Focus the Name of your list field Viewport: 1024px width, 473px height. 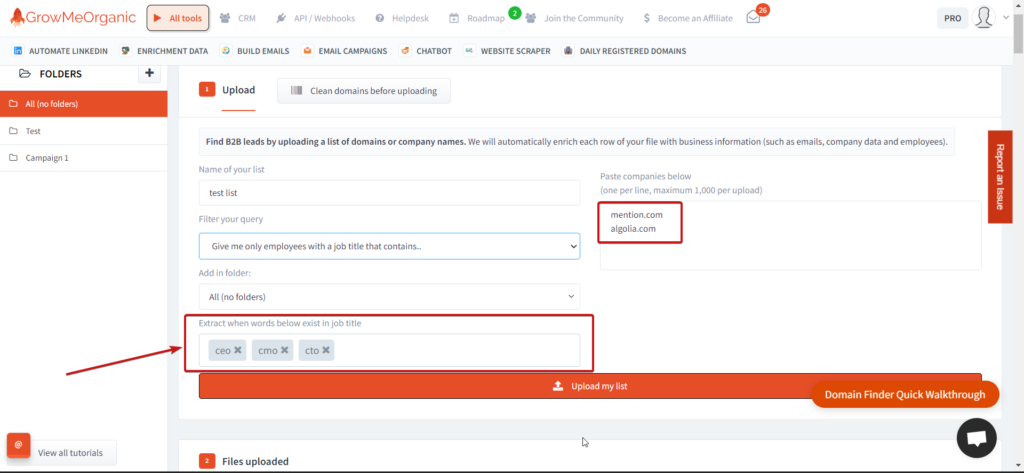389,193
